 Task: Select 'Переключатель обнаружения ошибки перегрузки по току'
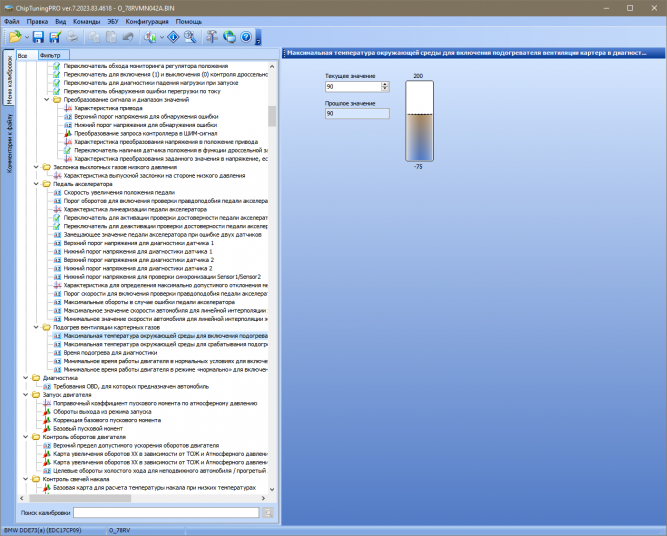142,91
